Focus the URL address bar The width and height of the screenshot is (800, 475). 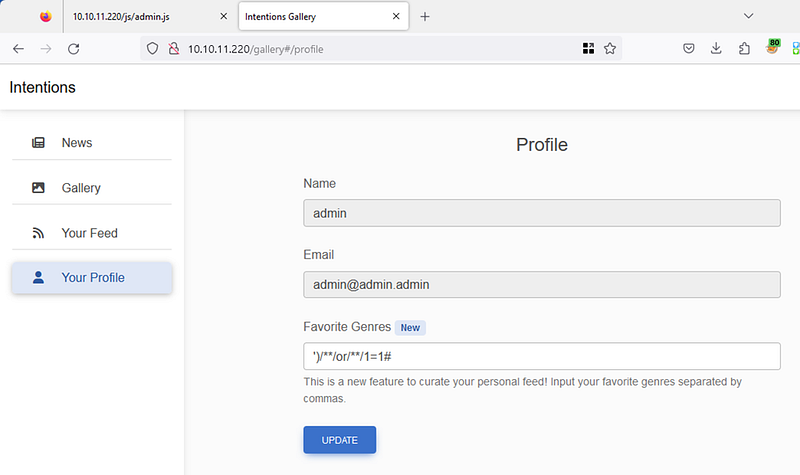[383, 49]
